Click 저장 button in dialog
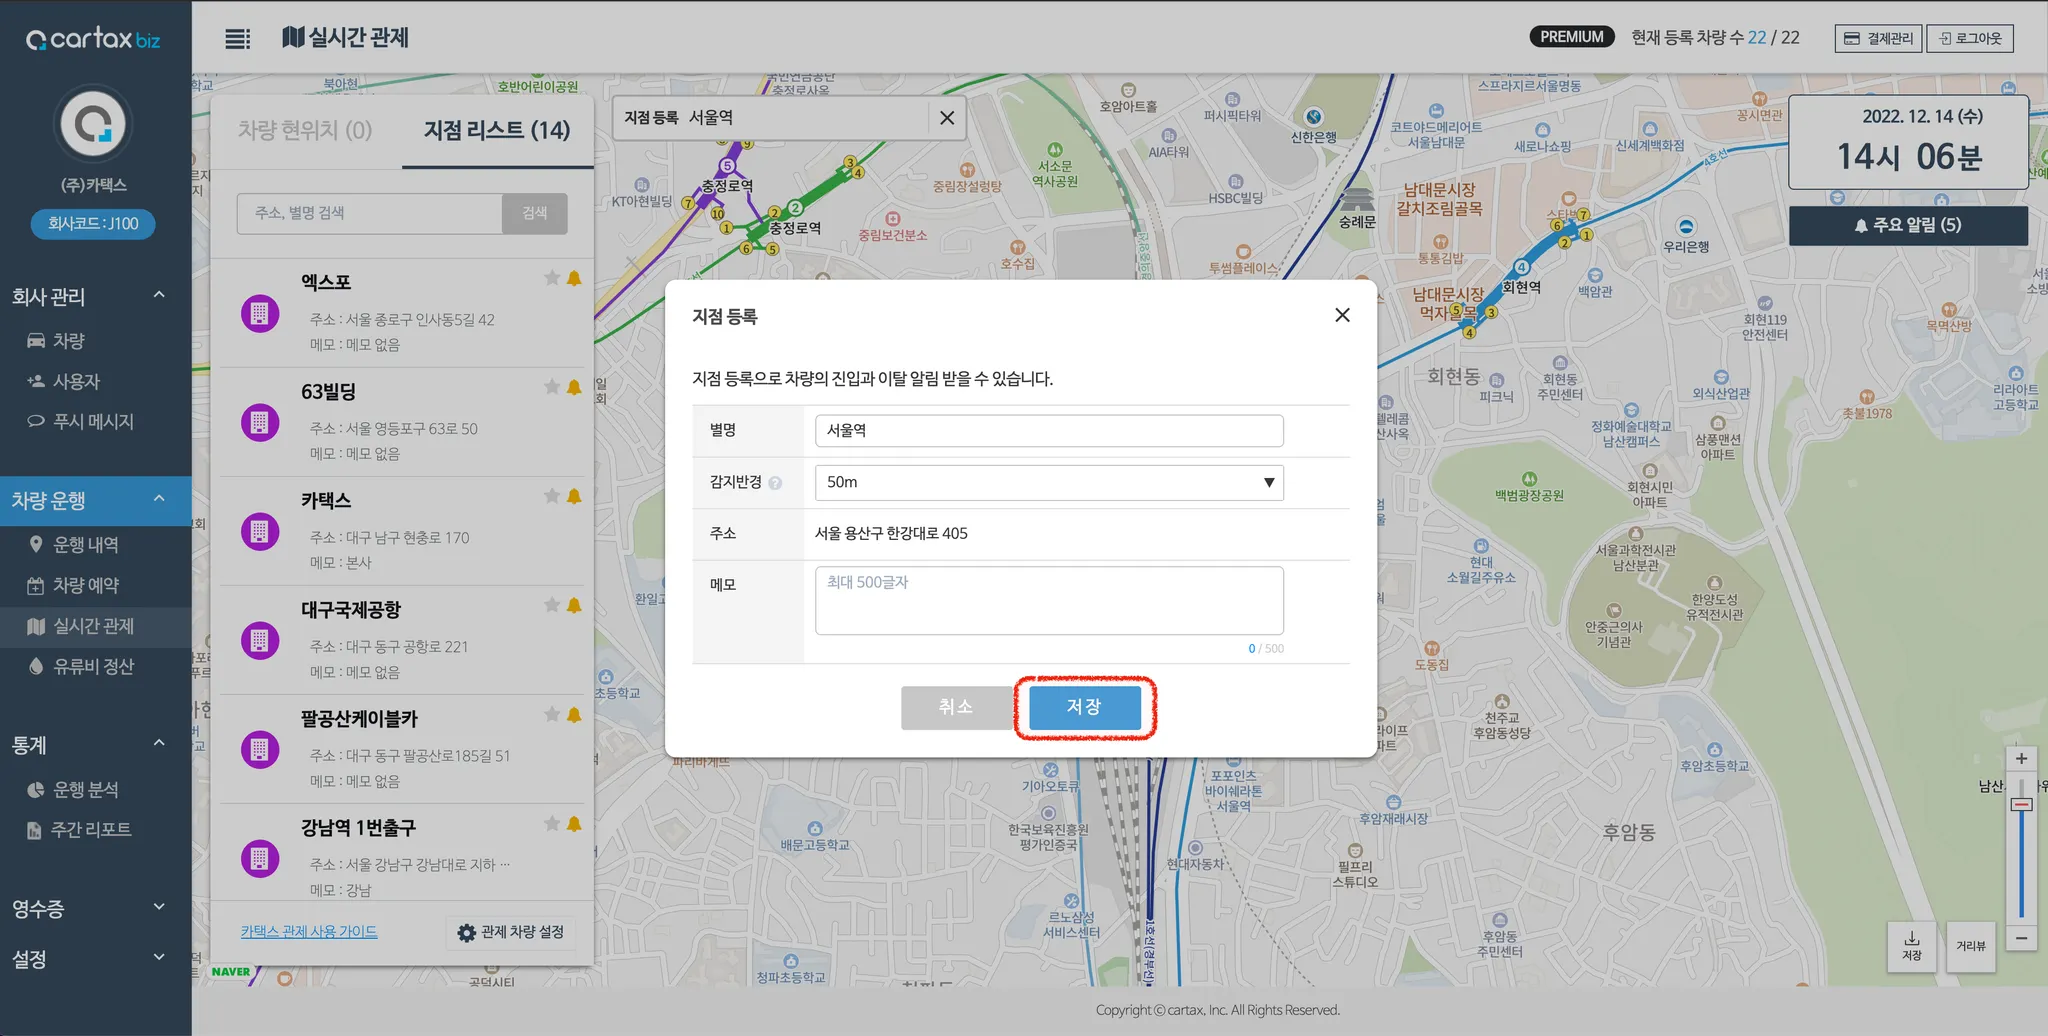Image resolution: width=2048 pixels, height=1036 pixels. click(1085, 707)
